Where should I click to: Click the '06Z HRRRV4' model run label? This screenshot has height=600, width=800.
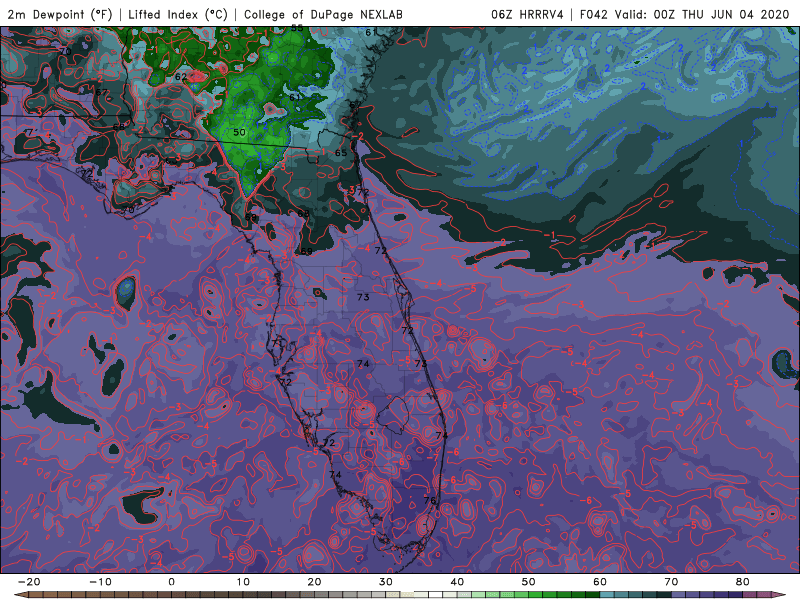tap(527, 14)
